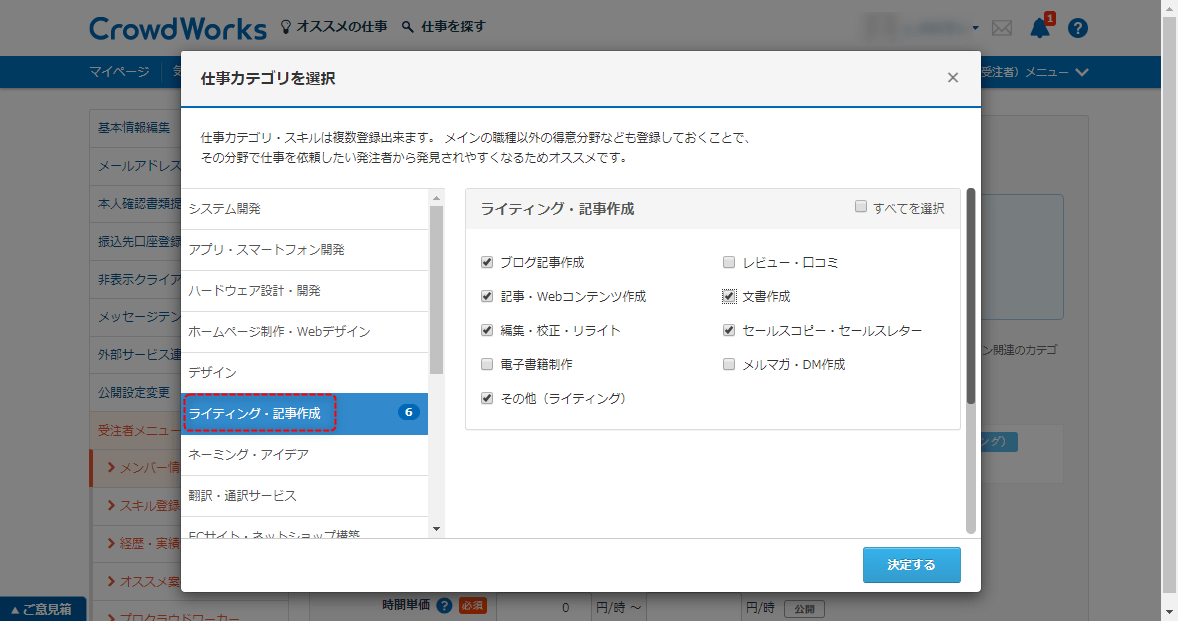Expand the メニュー chevron in the blue bar
Screen dimensions: 1178x621
1081,72
